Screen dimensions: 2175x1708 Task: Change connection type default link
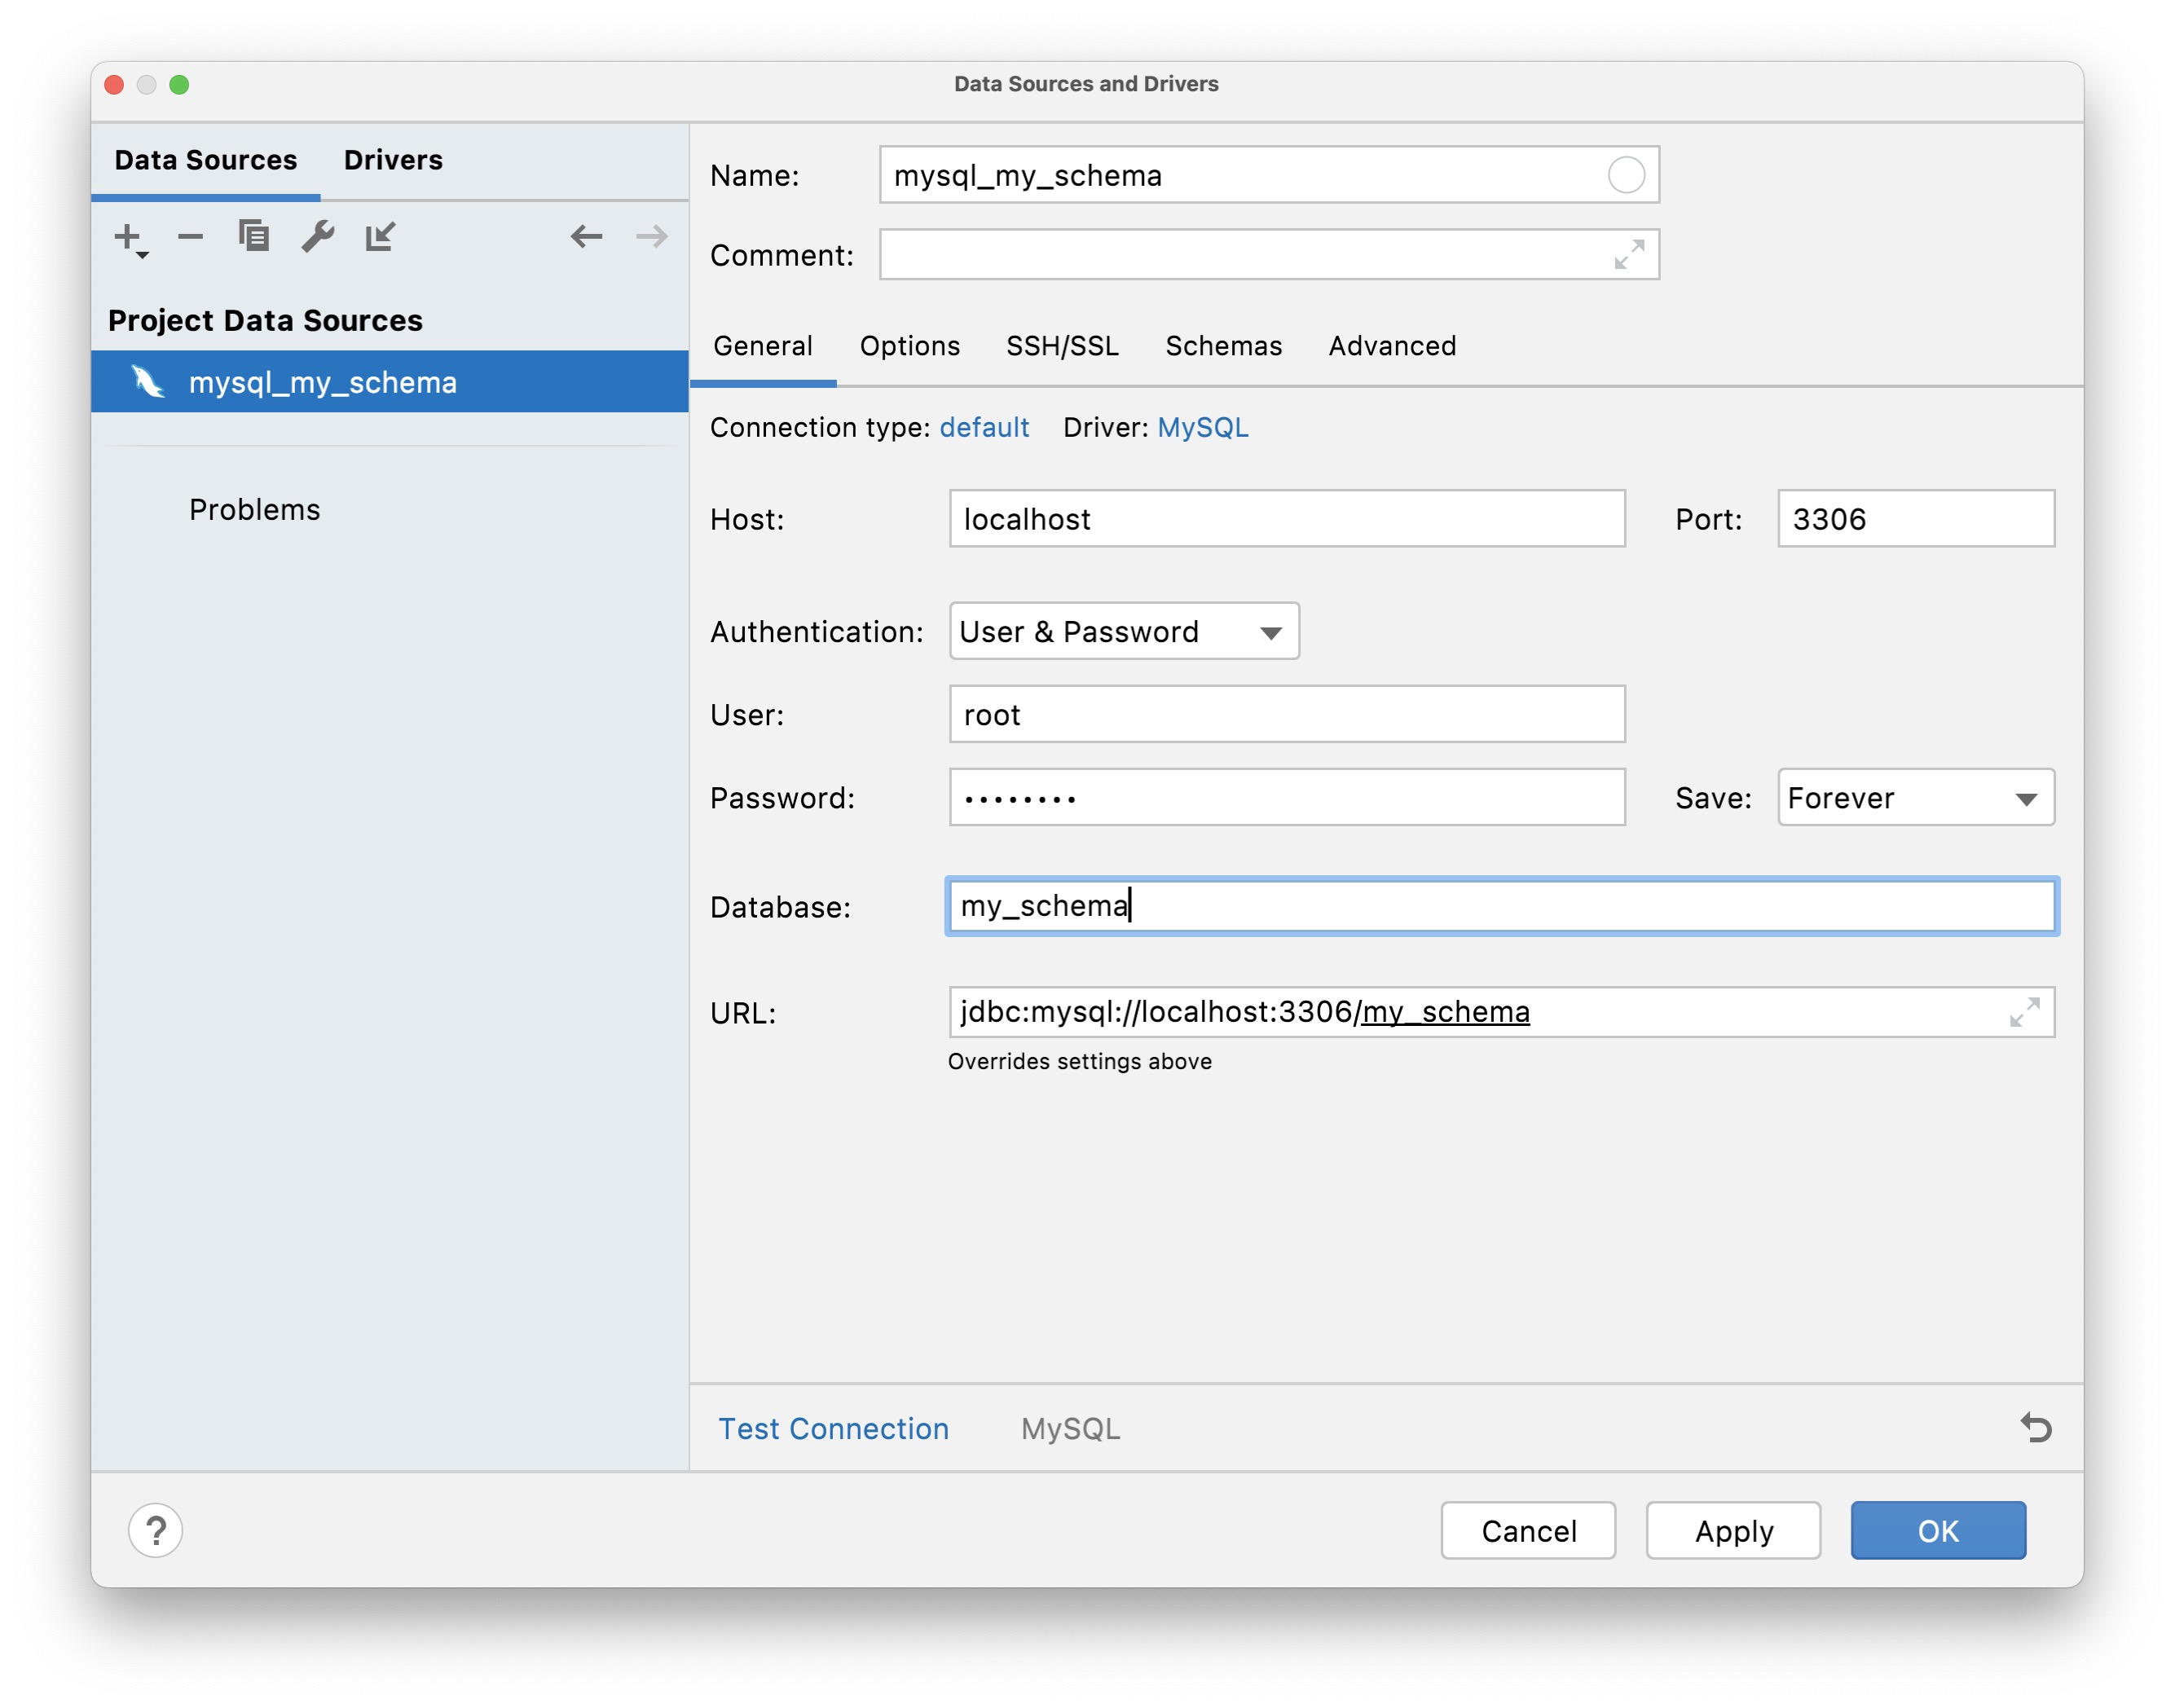[x=983, y=427]
